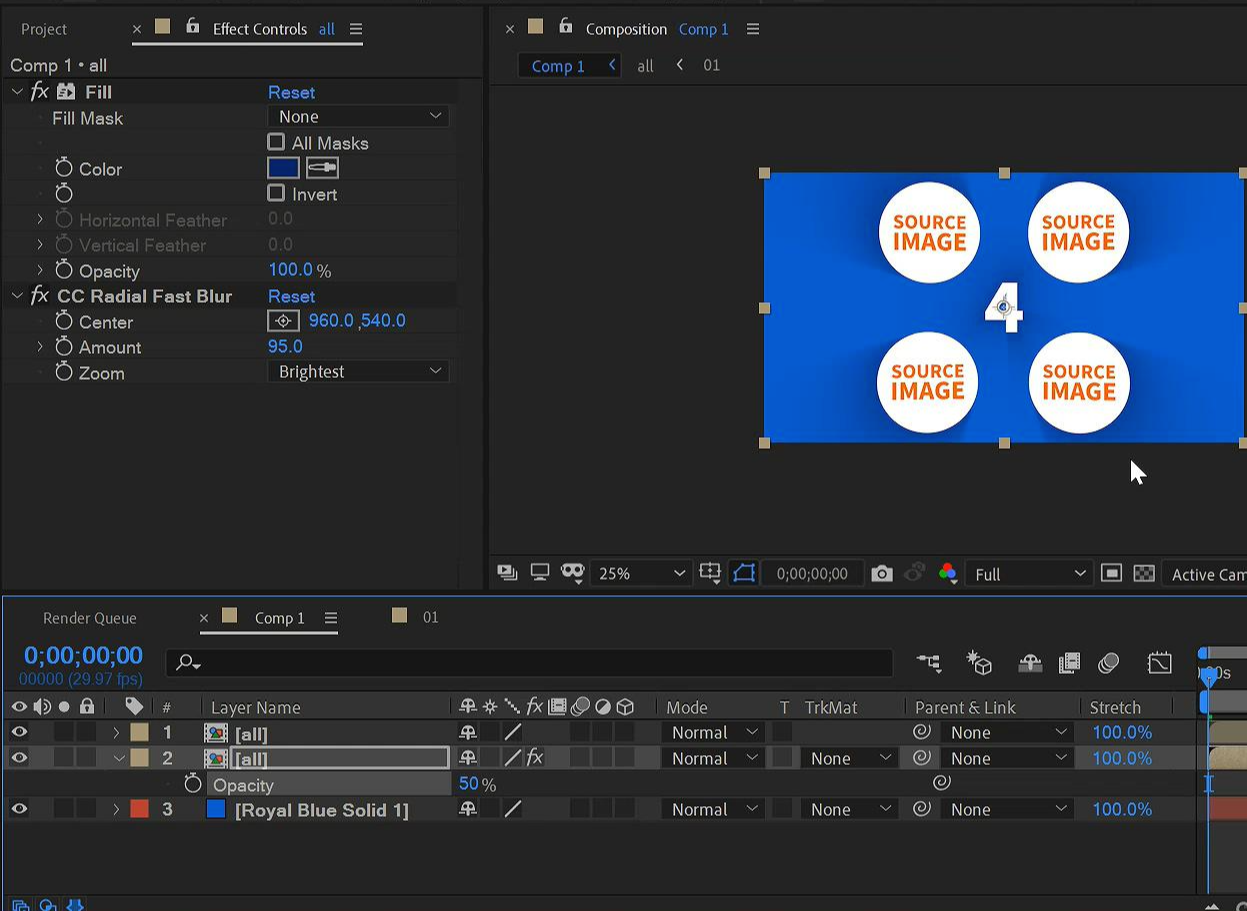
Task: Expand Royal Blue Solid 1 layer properties
Action: tap(116, 808)
